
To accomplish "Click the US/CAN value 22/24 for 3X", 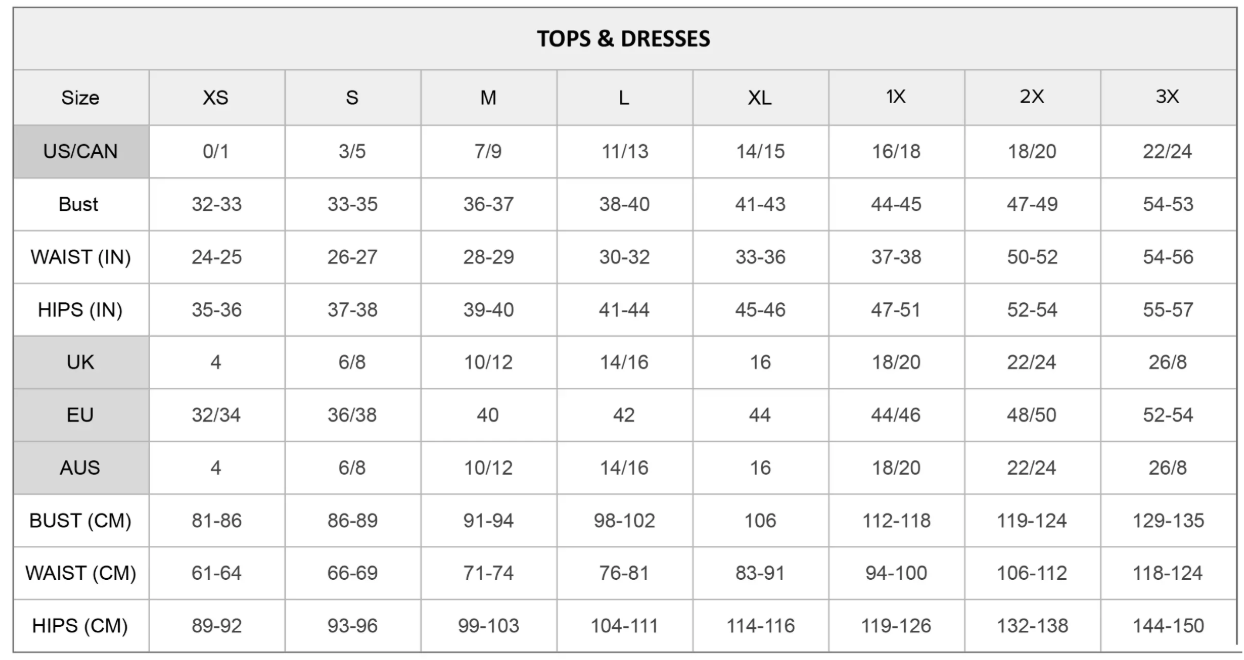I will coord(1168,152).
